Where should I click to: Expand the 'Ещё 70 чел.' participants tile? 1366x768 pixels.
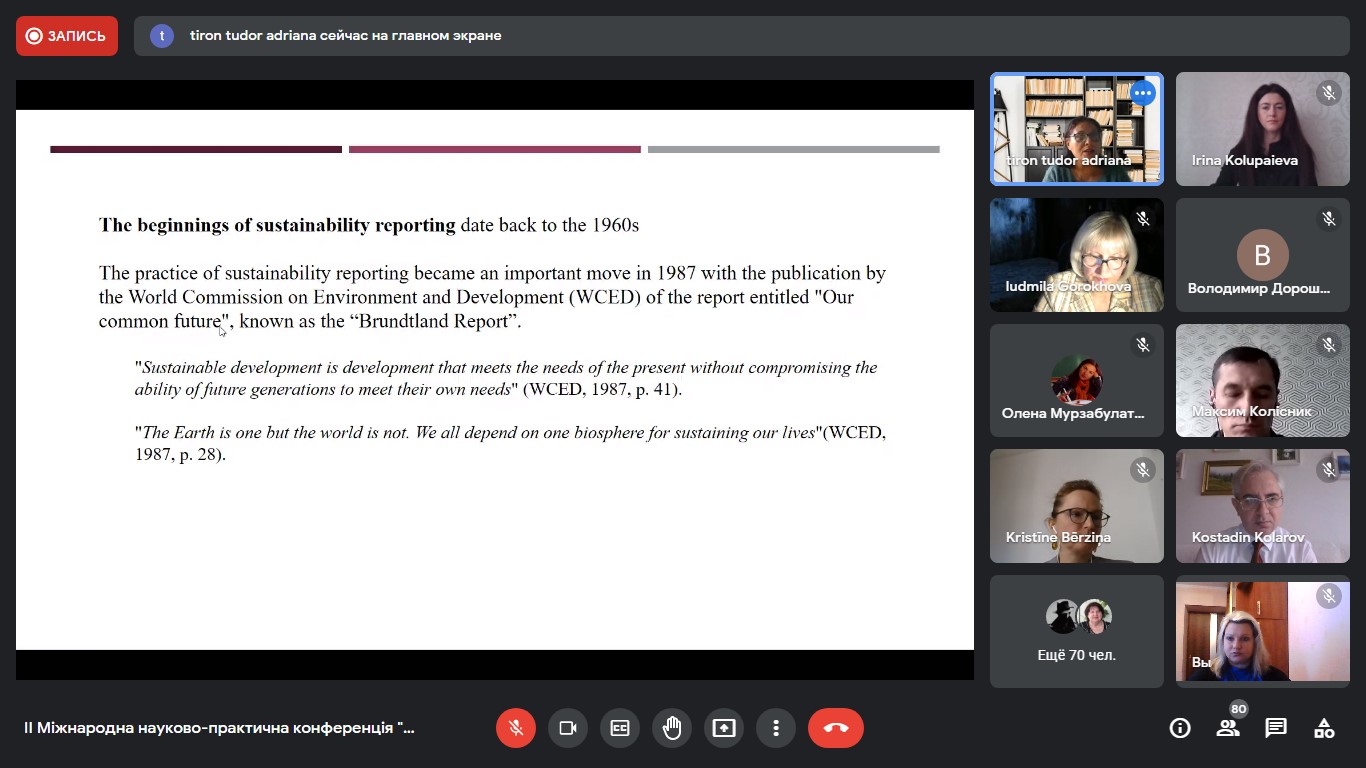(1077, 631)
